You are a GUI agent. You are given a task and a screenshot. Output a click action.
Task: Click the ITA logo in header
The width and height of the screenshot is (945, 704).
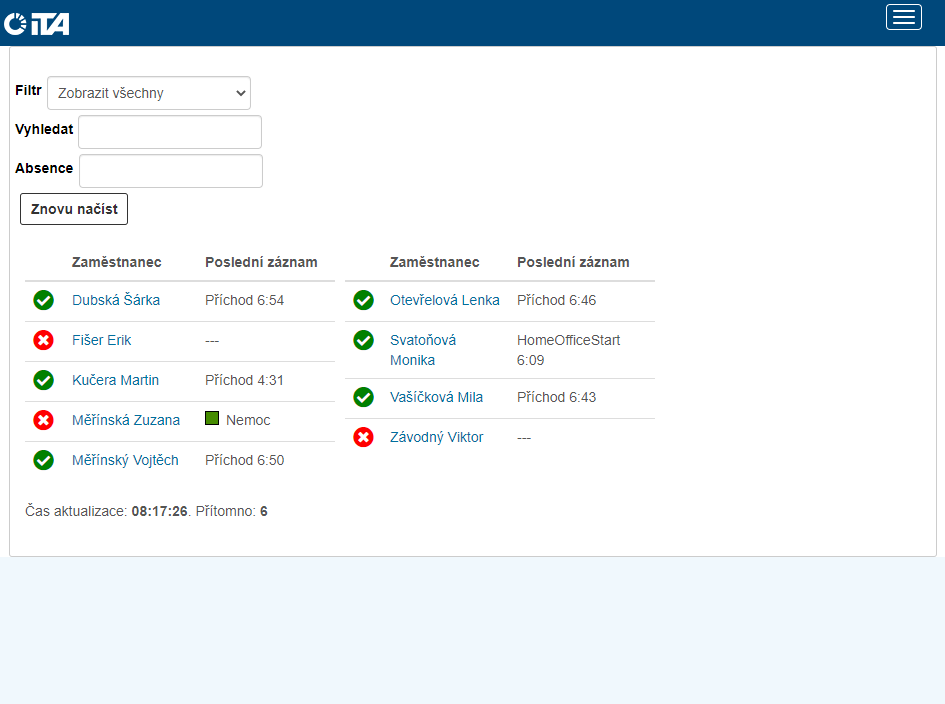37,22
